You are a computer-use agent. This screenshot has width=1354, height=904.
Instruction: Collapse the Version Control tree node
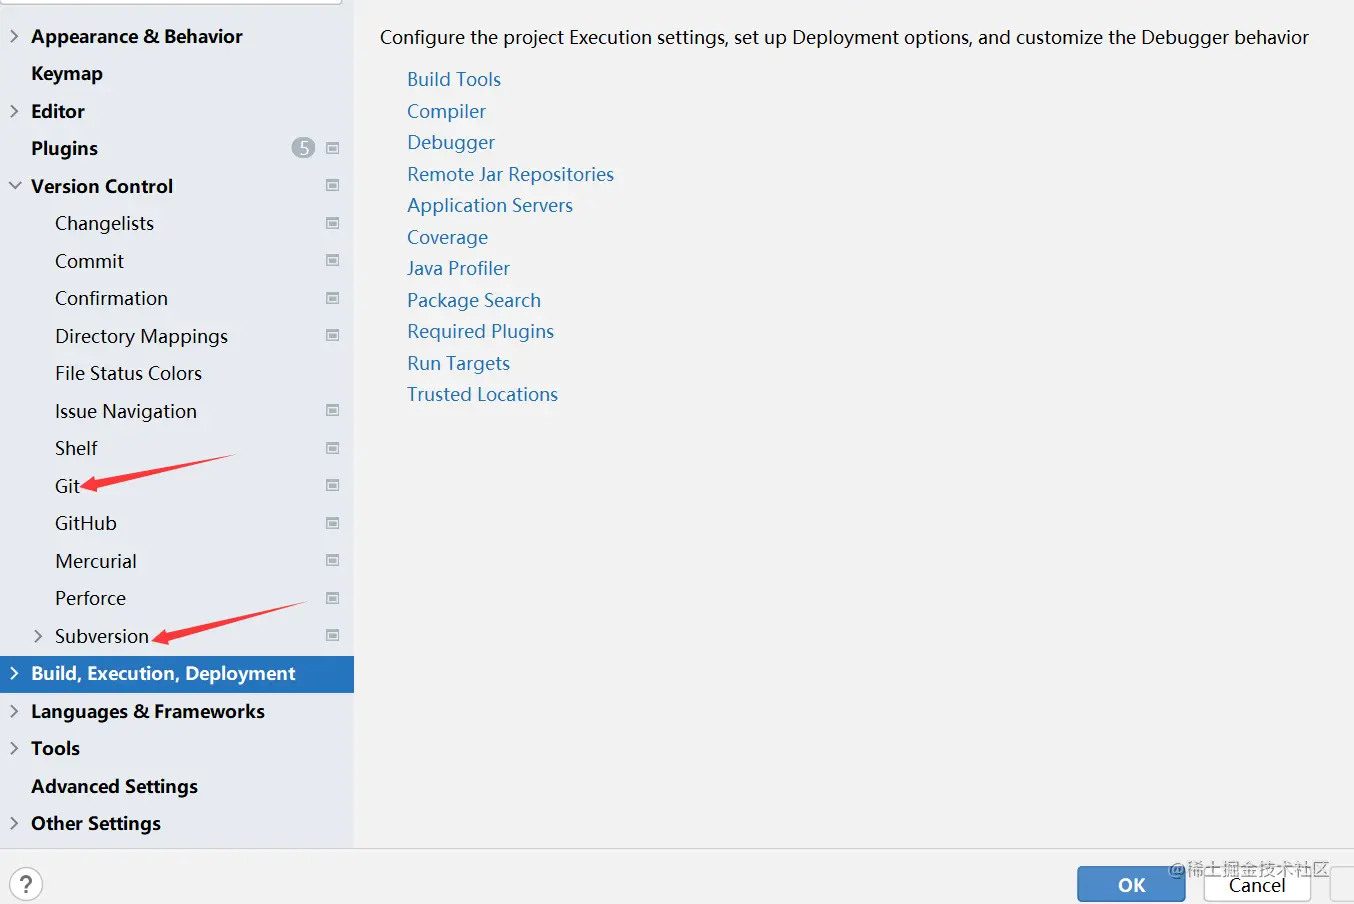[15, 186]
